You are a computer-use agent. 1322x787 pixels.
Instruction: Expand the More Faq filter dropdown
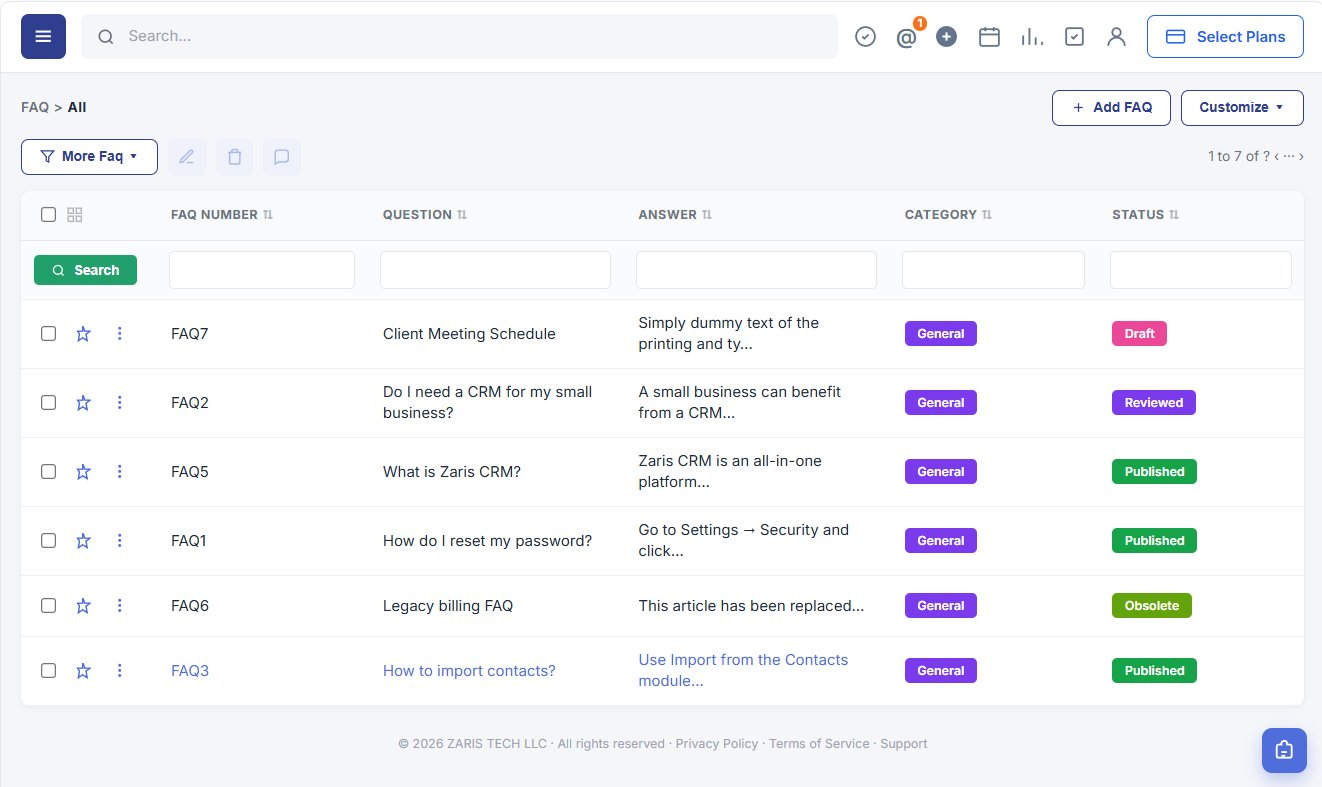(x=89, y=157)
